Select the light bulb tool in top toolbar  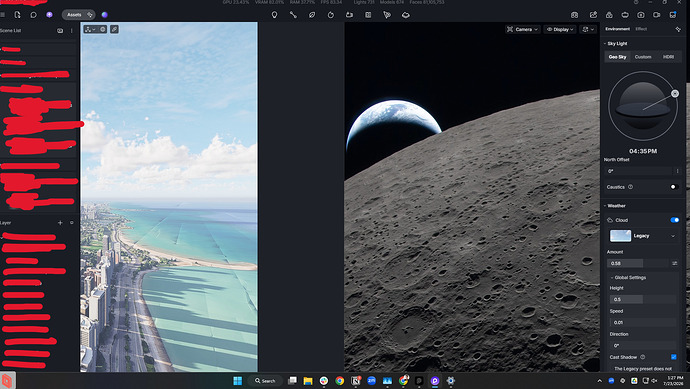point(274,15)
